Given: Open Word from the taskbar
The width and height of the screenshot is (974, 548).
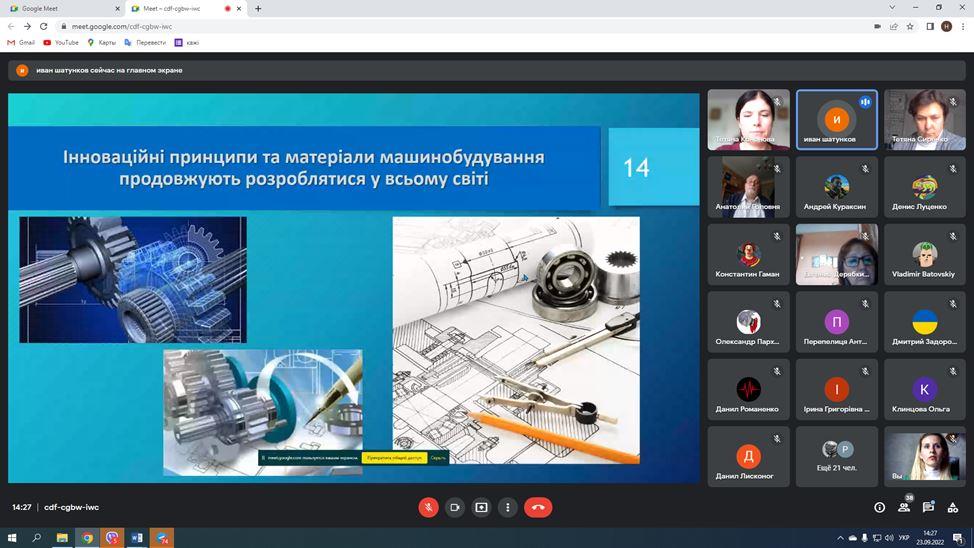Looking at the screenshot, I should (x=137, y=537).
